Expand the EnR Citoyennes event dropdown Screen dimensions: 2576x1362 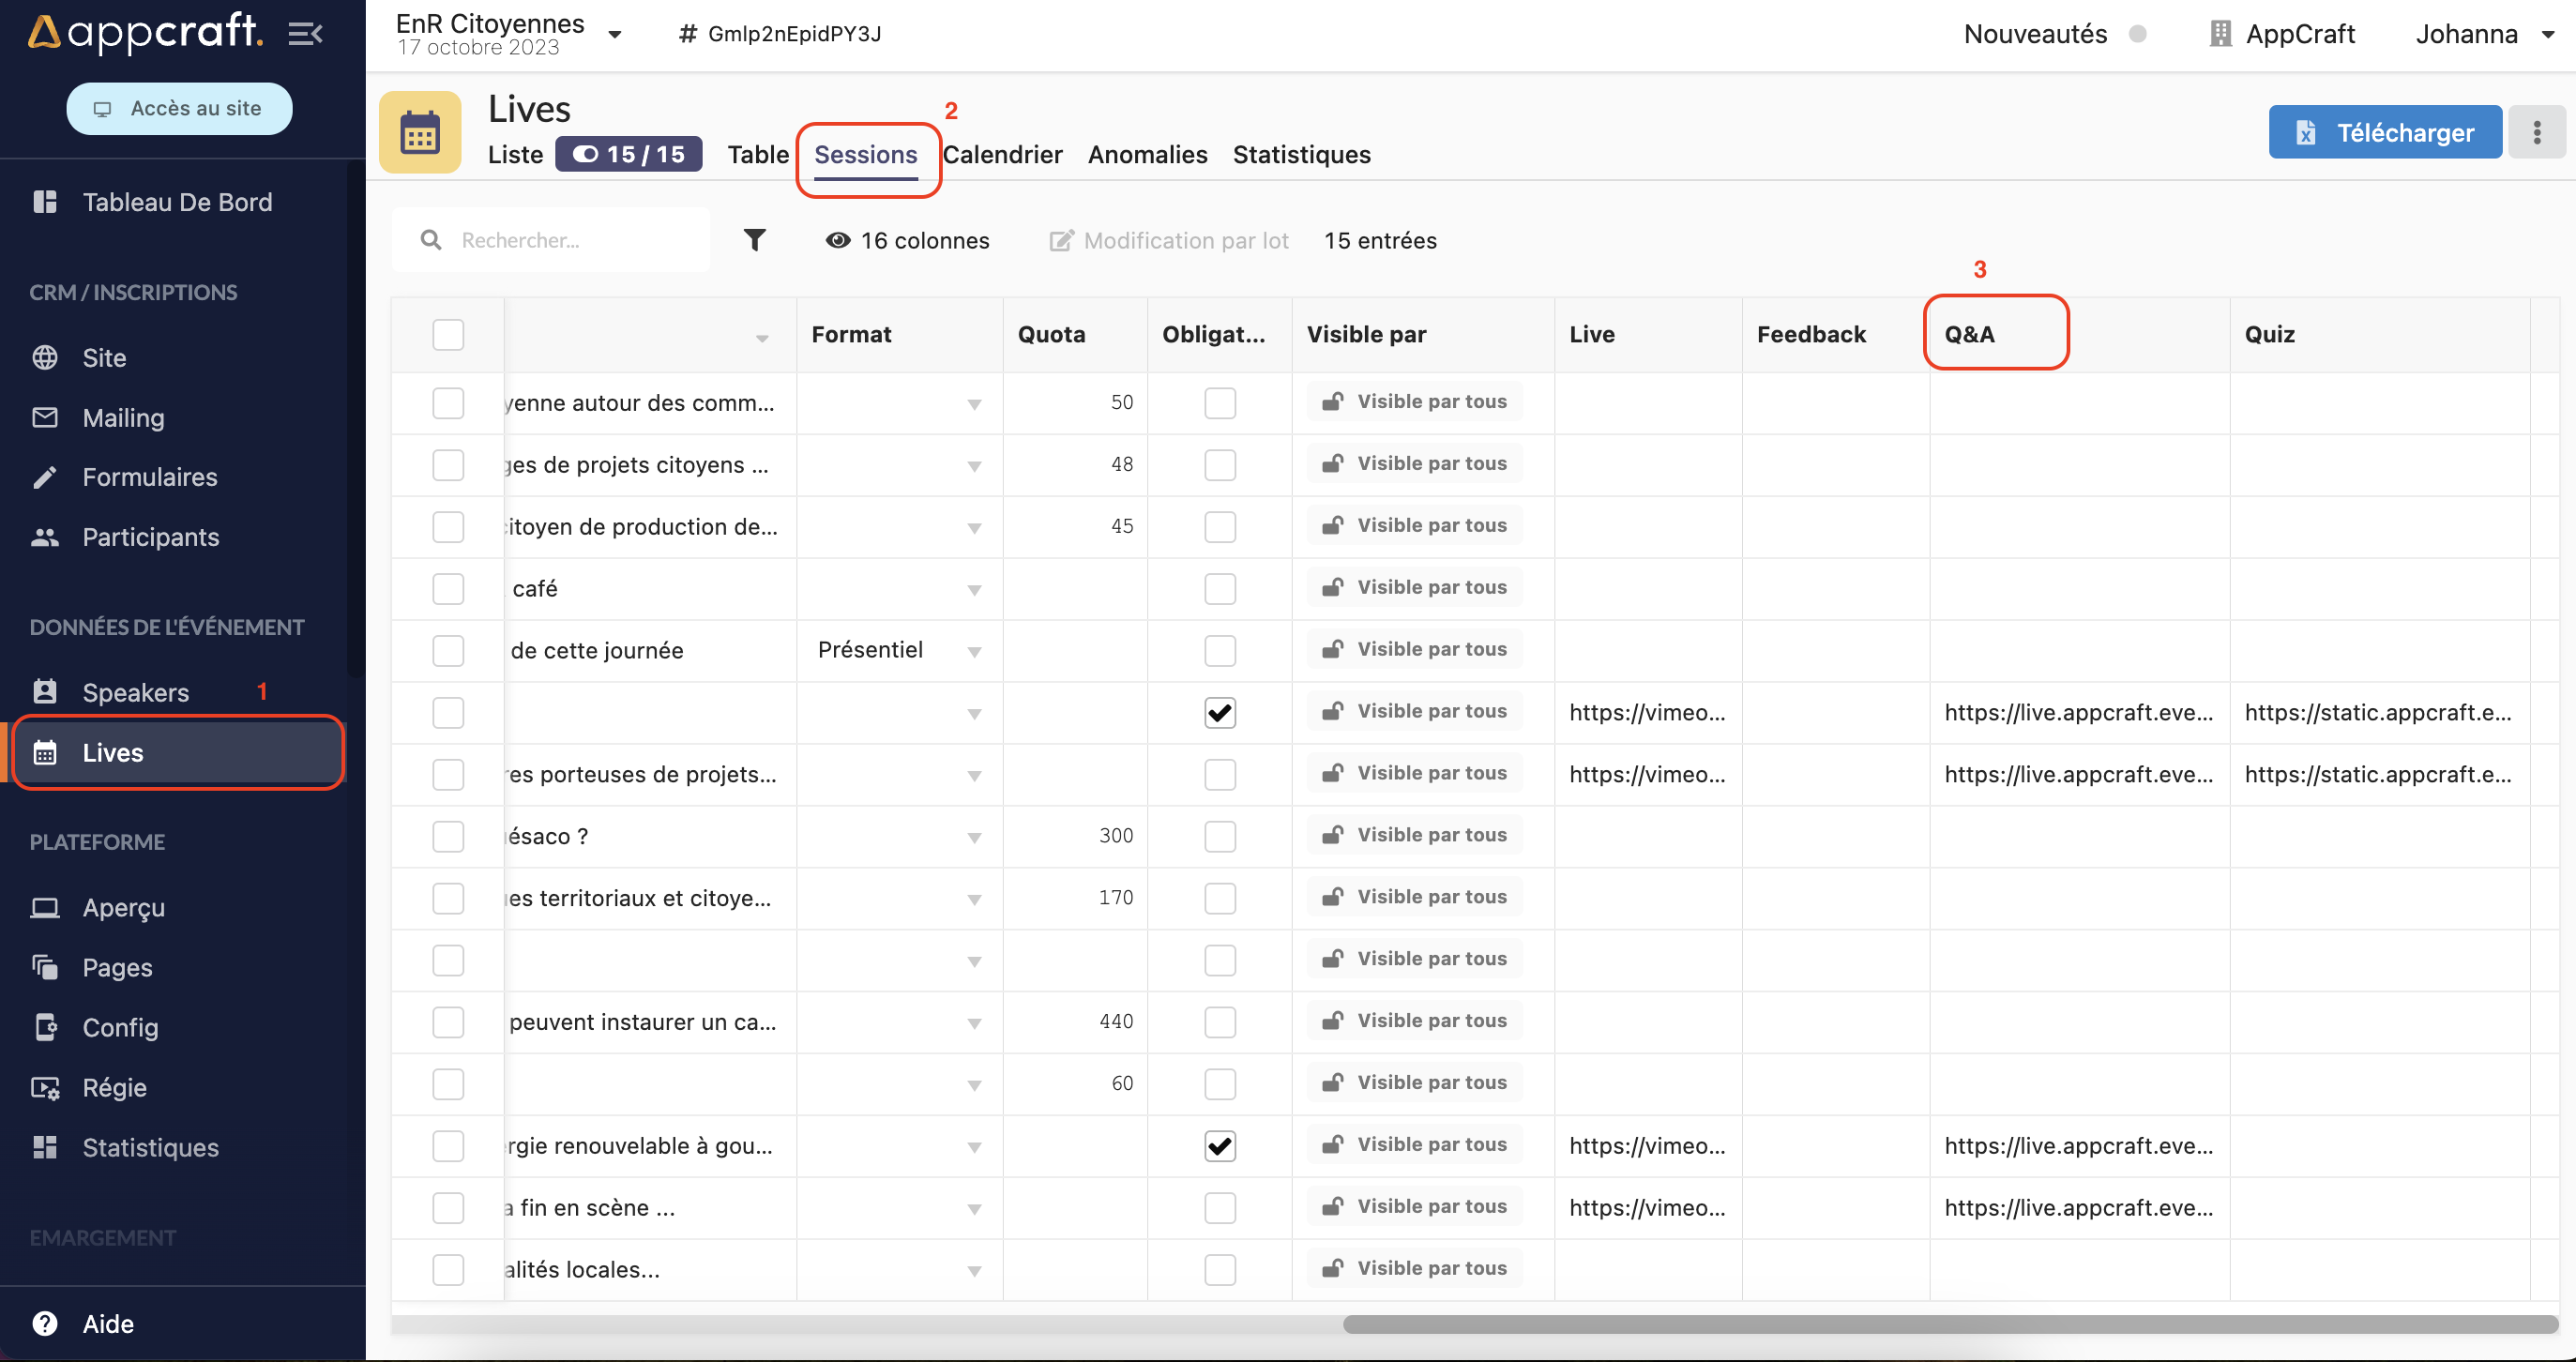click(614, 34)
